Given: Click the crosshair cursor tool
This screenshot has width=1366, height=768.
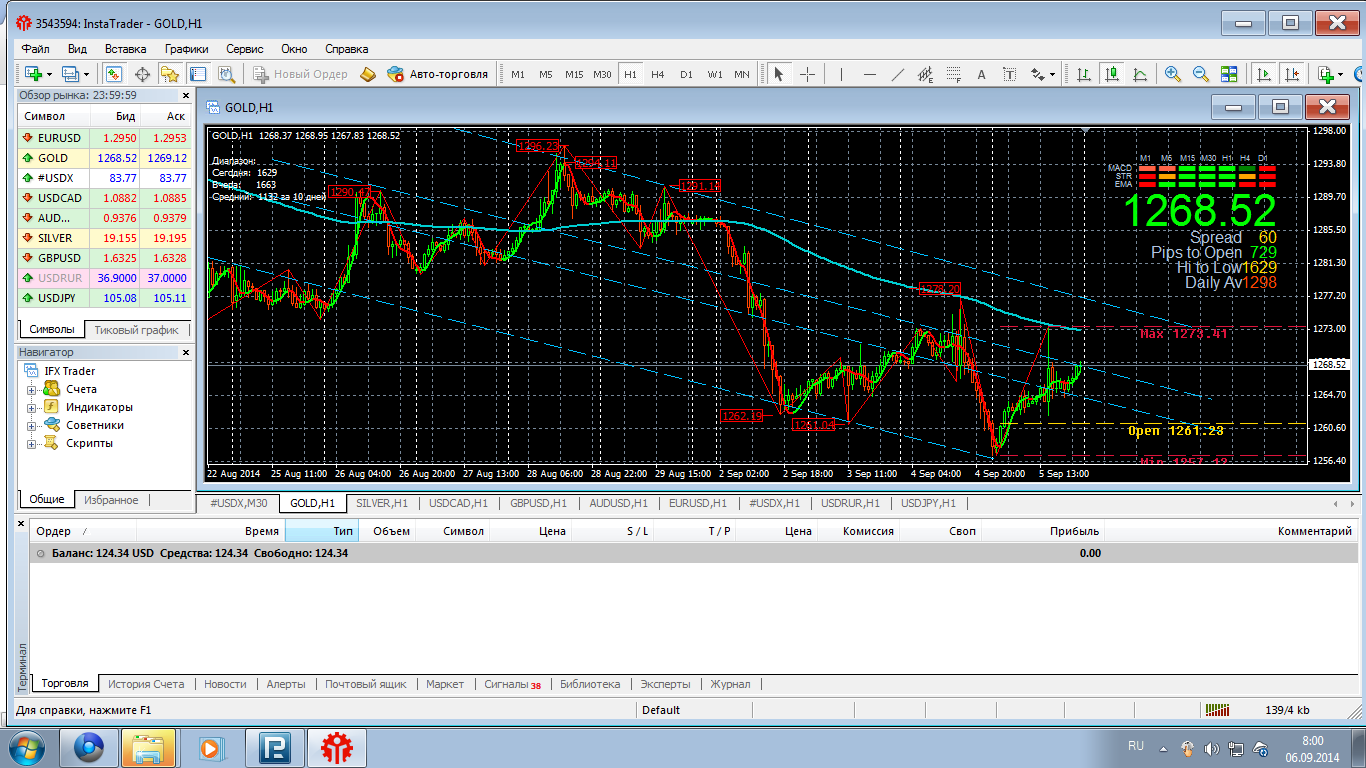Looking at the screenshot, I should [x=807, y=74].
